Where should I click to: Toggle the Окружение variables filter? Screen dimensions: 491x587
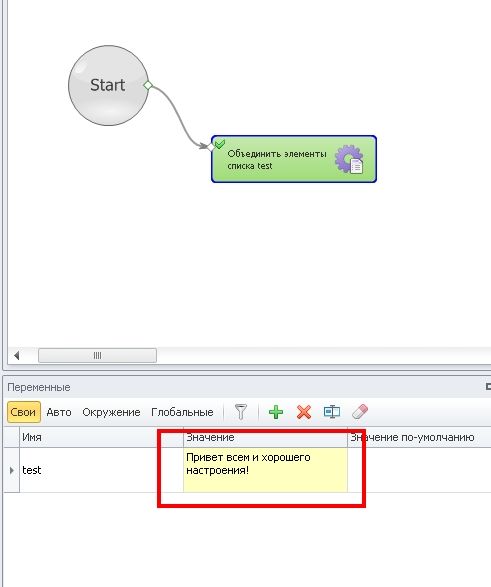pyautogui.click(x=111, y=412)
